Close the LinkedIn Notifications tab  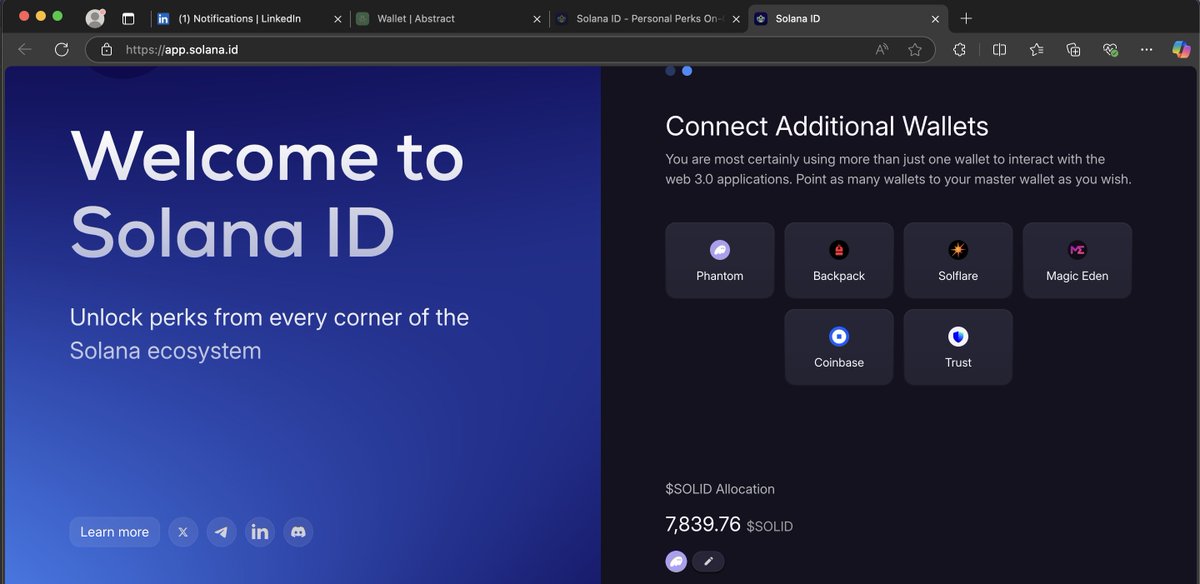click(337, 19)
